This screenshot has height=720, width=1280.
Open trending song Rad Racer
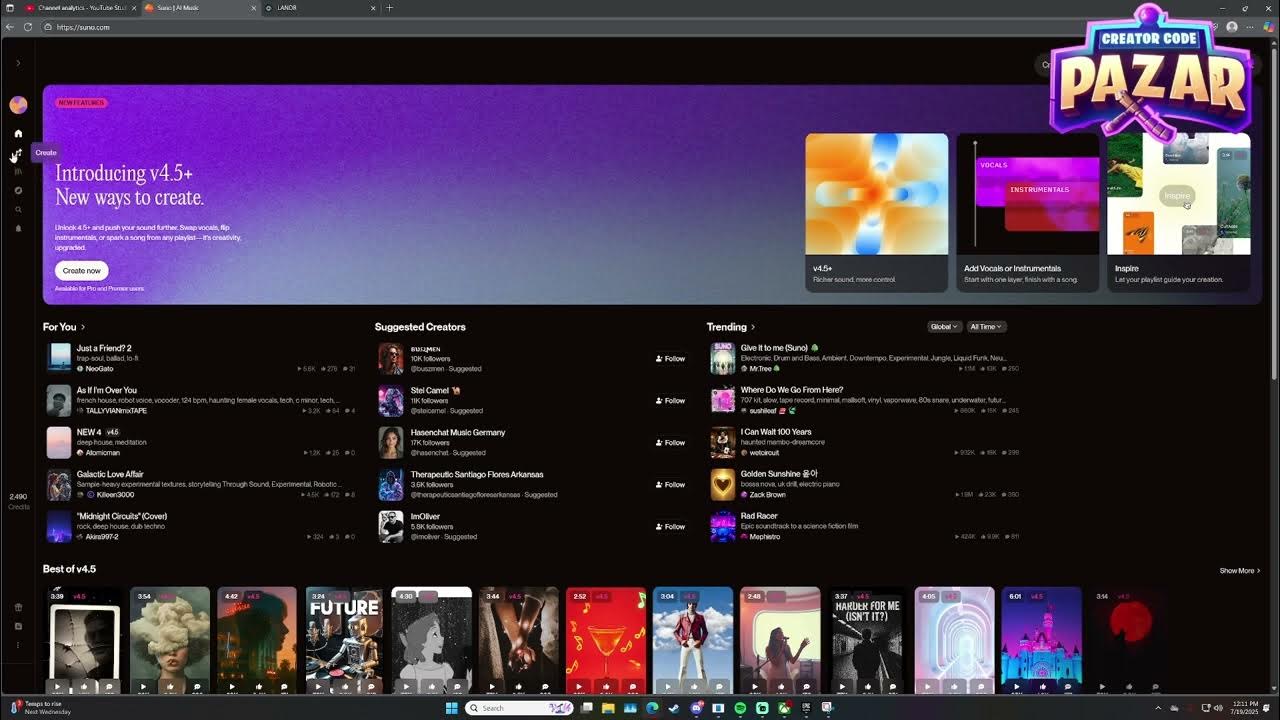click(759, 516)
